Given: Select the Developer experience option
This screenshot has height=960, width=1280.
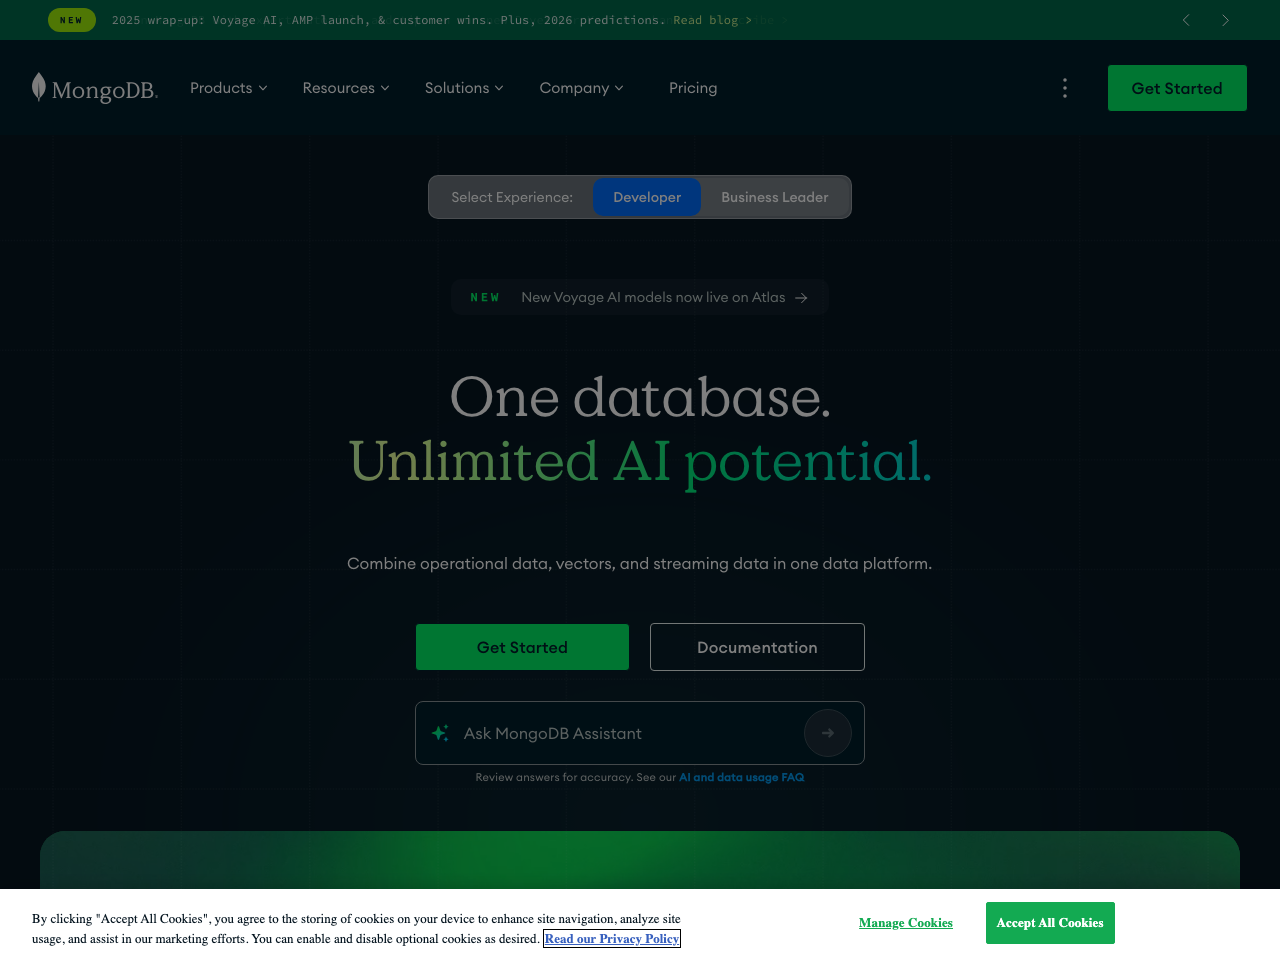Looking at the screenshot, I should pos(647,197).
